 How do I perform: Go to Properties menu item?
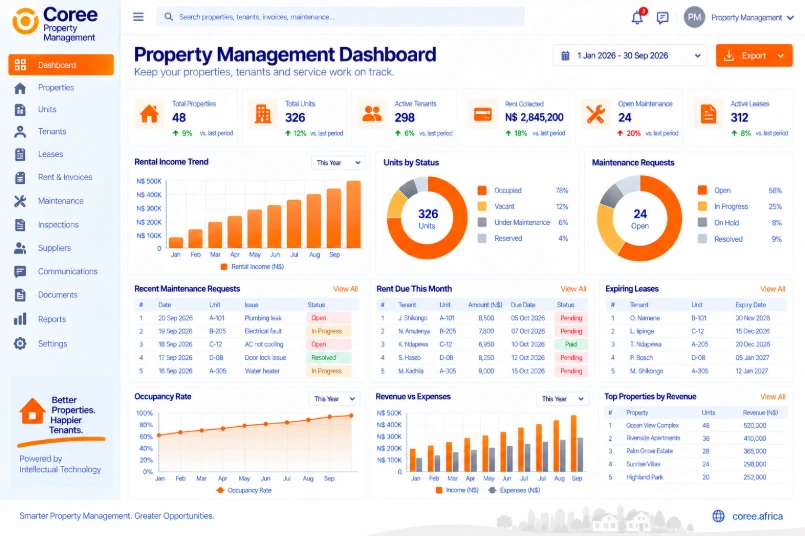click(56, 88)
